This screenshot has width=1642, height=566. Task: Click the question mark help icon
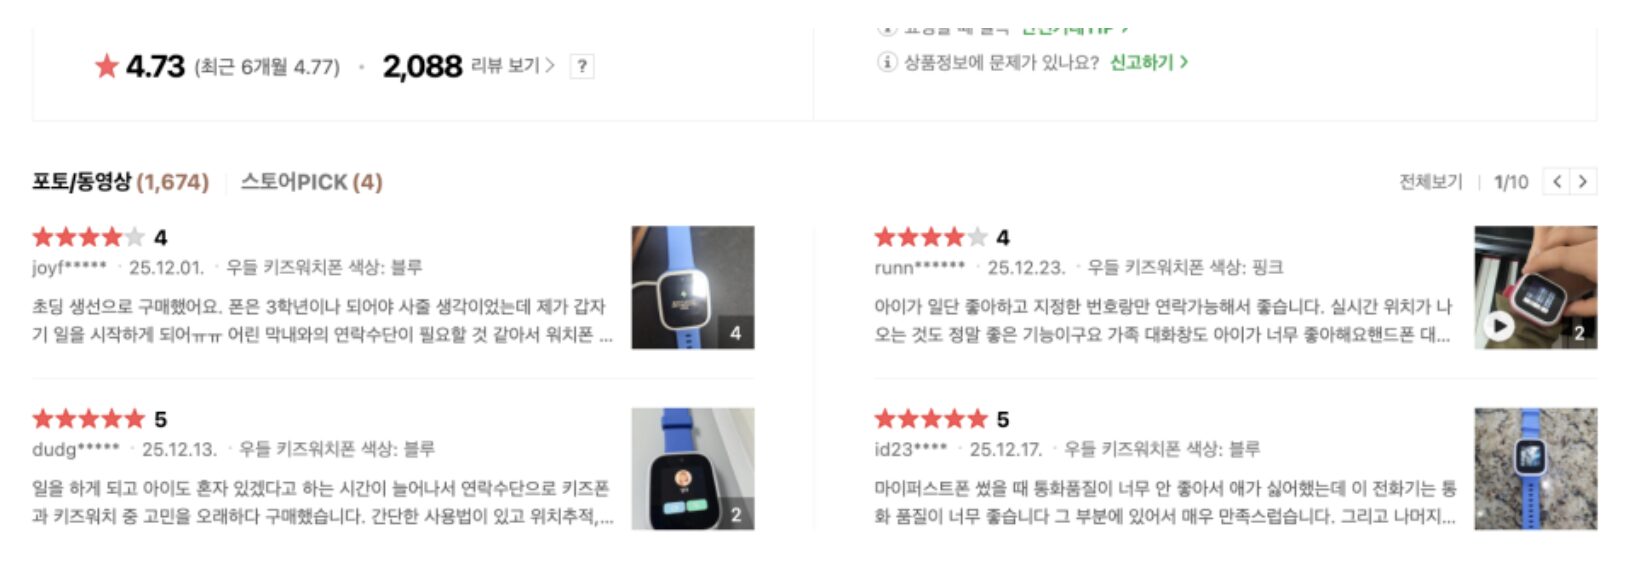[x=582, y=67]
